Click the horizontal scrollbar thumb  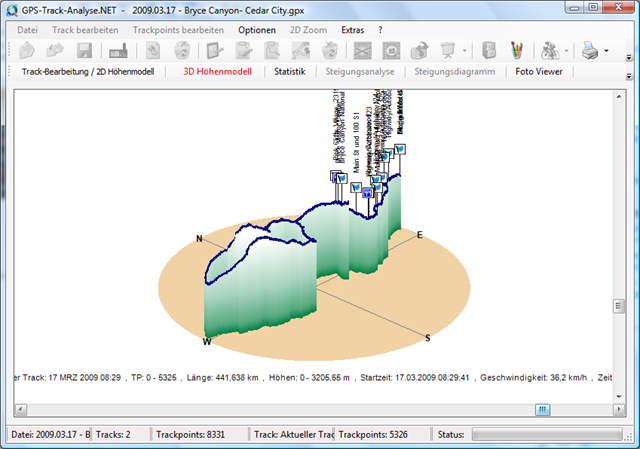coord(542,409)
